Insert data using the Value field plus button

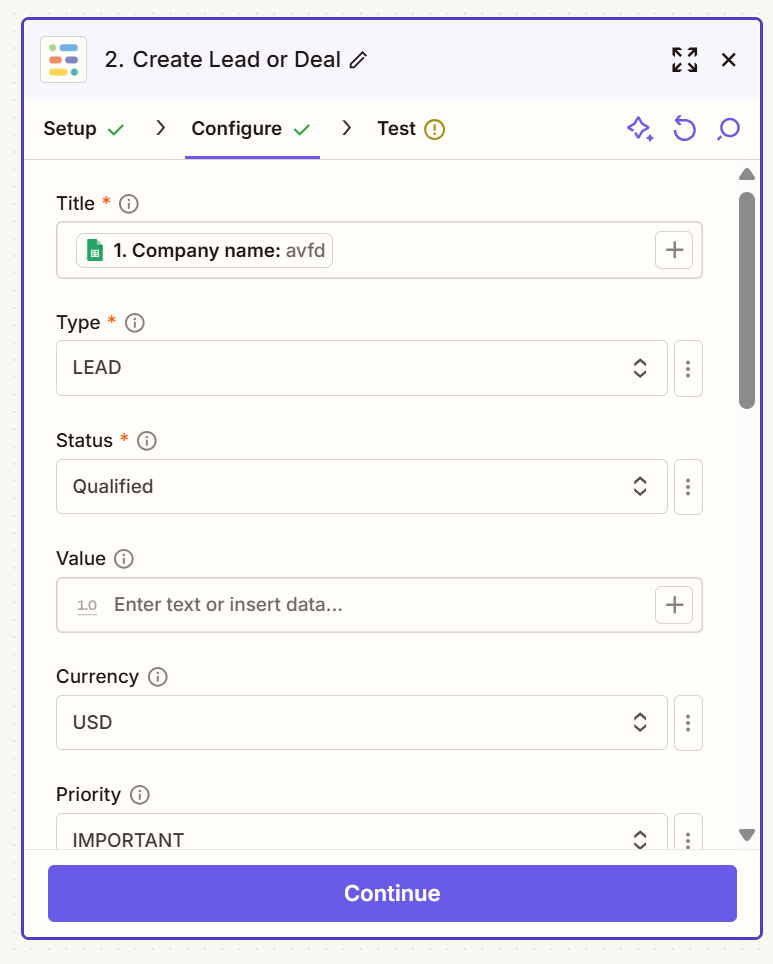pyautogui.click(x=674, y=604)
